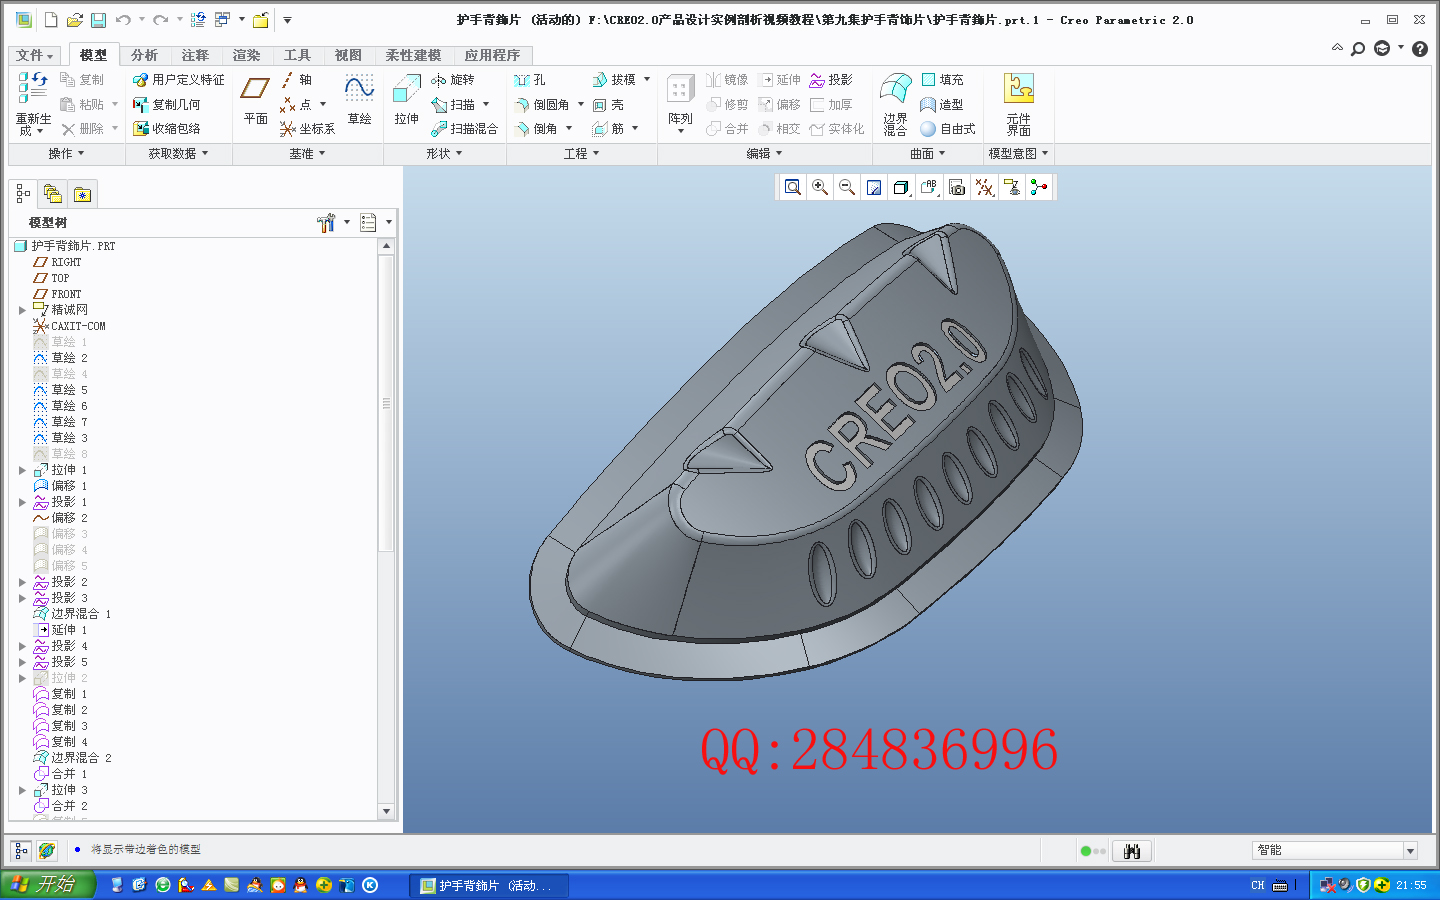Open the Style (造型) surface tool
This screenshot has width=1440, height=900.
942,105
